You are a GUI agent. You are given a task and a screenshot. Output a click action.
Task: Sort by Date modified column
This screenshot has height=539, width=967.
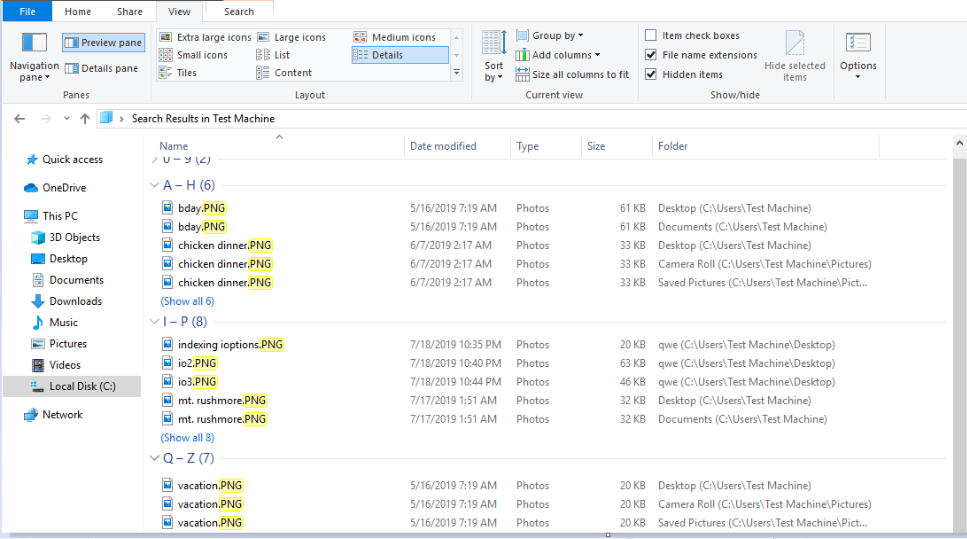point(443,146)
